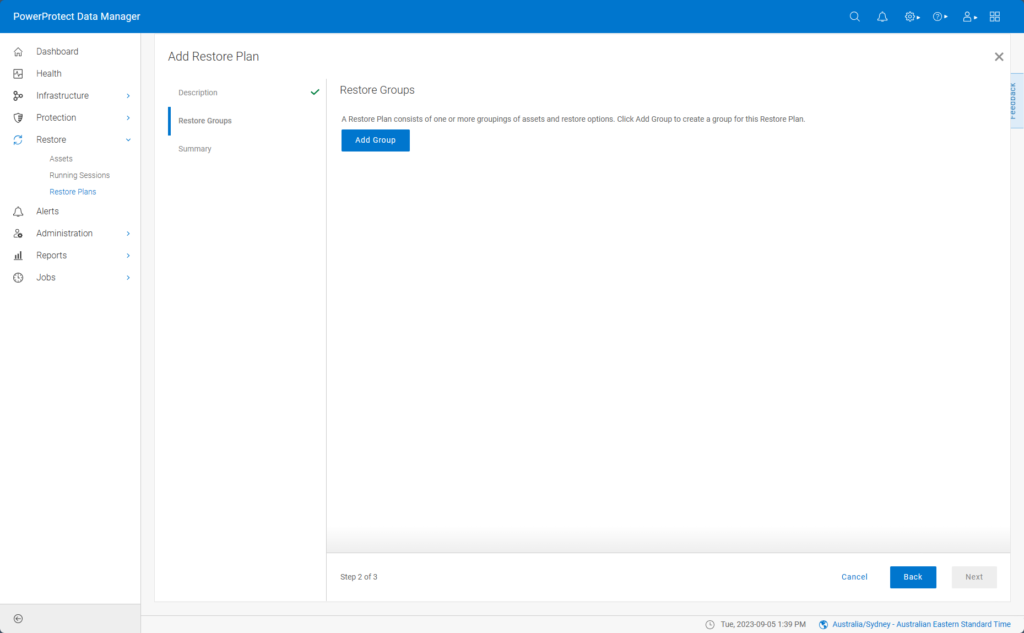This screenshot has height=633, width=1024.
Task: Collapse the Restore navigation section
Action: [x=127, y=139]
